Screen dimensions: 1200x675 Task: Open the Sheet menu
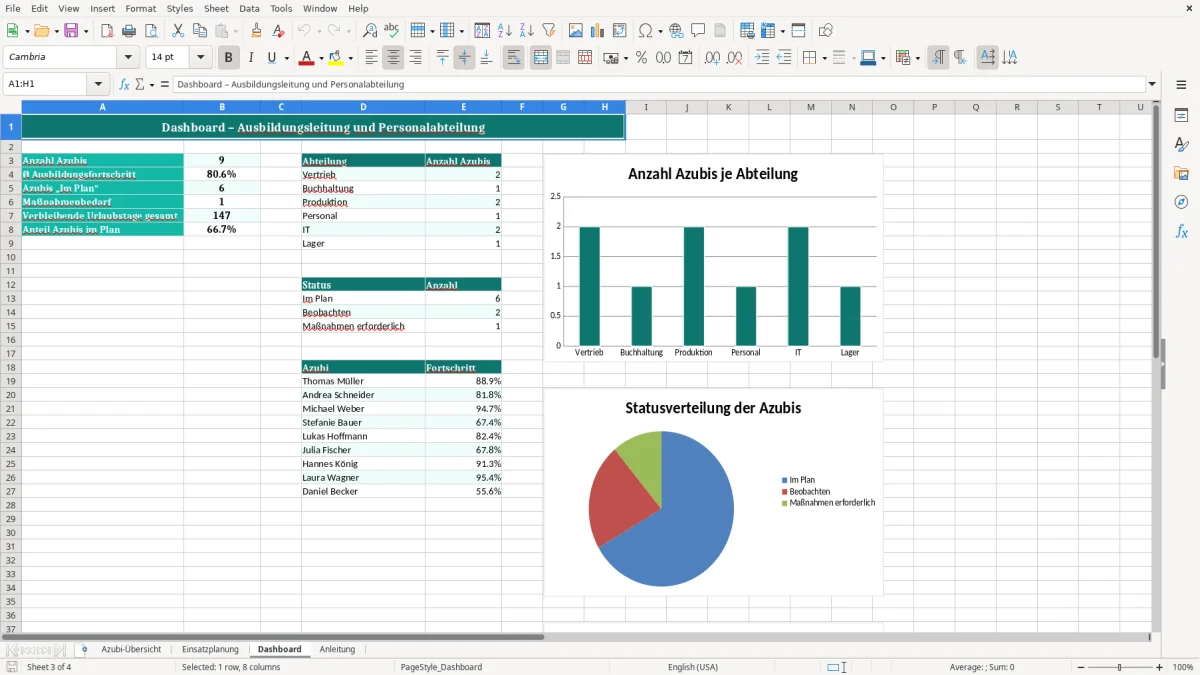[x=217, y=8]
